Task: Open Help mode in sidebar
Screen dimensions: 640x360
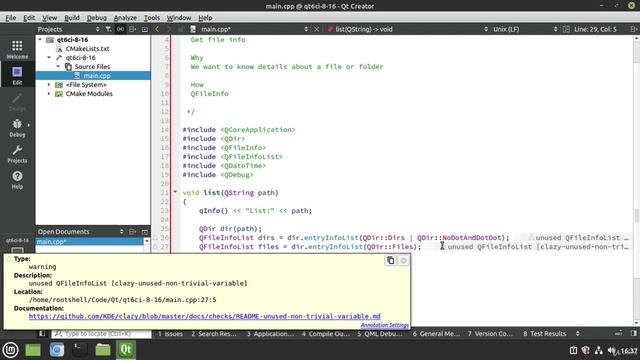Action: point(17,180)
